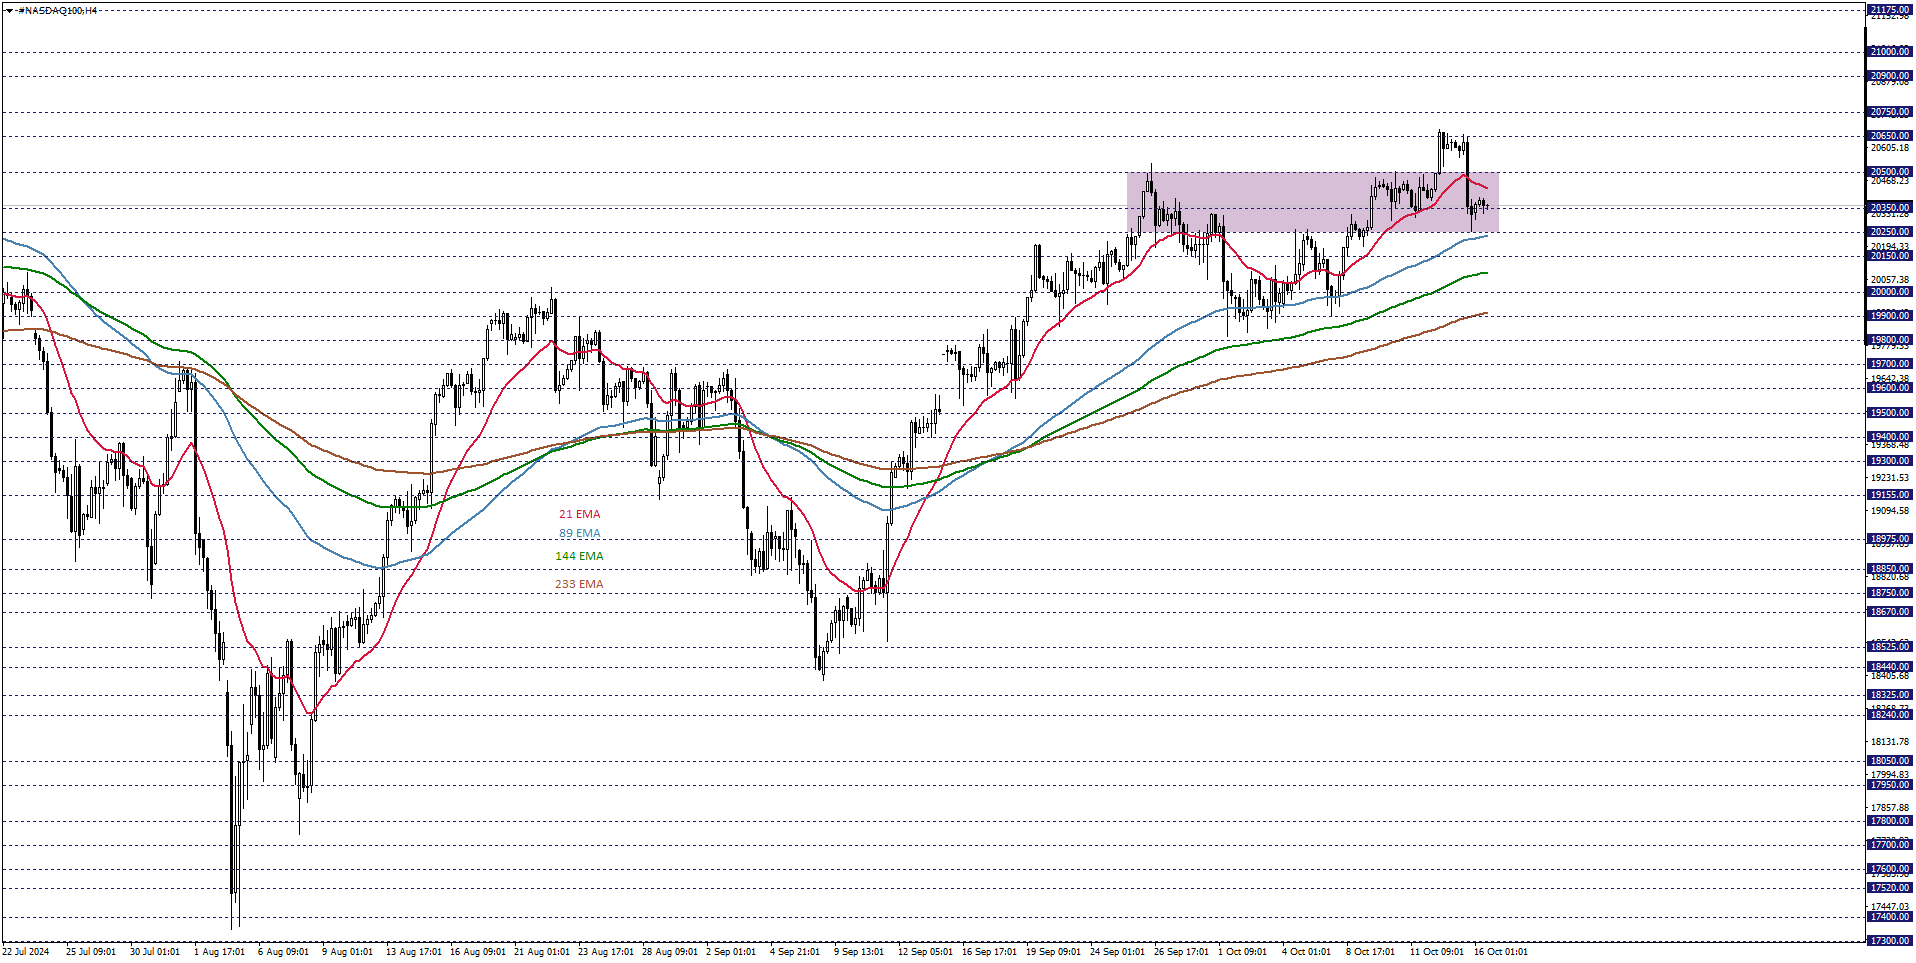Click the 6 Aug 09:01 time label
Image resolution: width=1916 pixels, height=963 pixels.
(283, 952)
